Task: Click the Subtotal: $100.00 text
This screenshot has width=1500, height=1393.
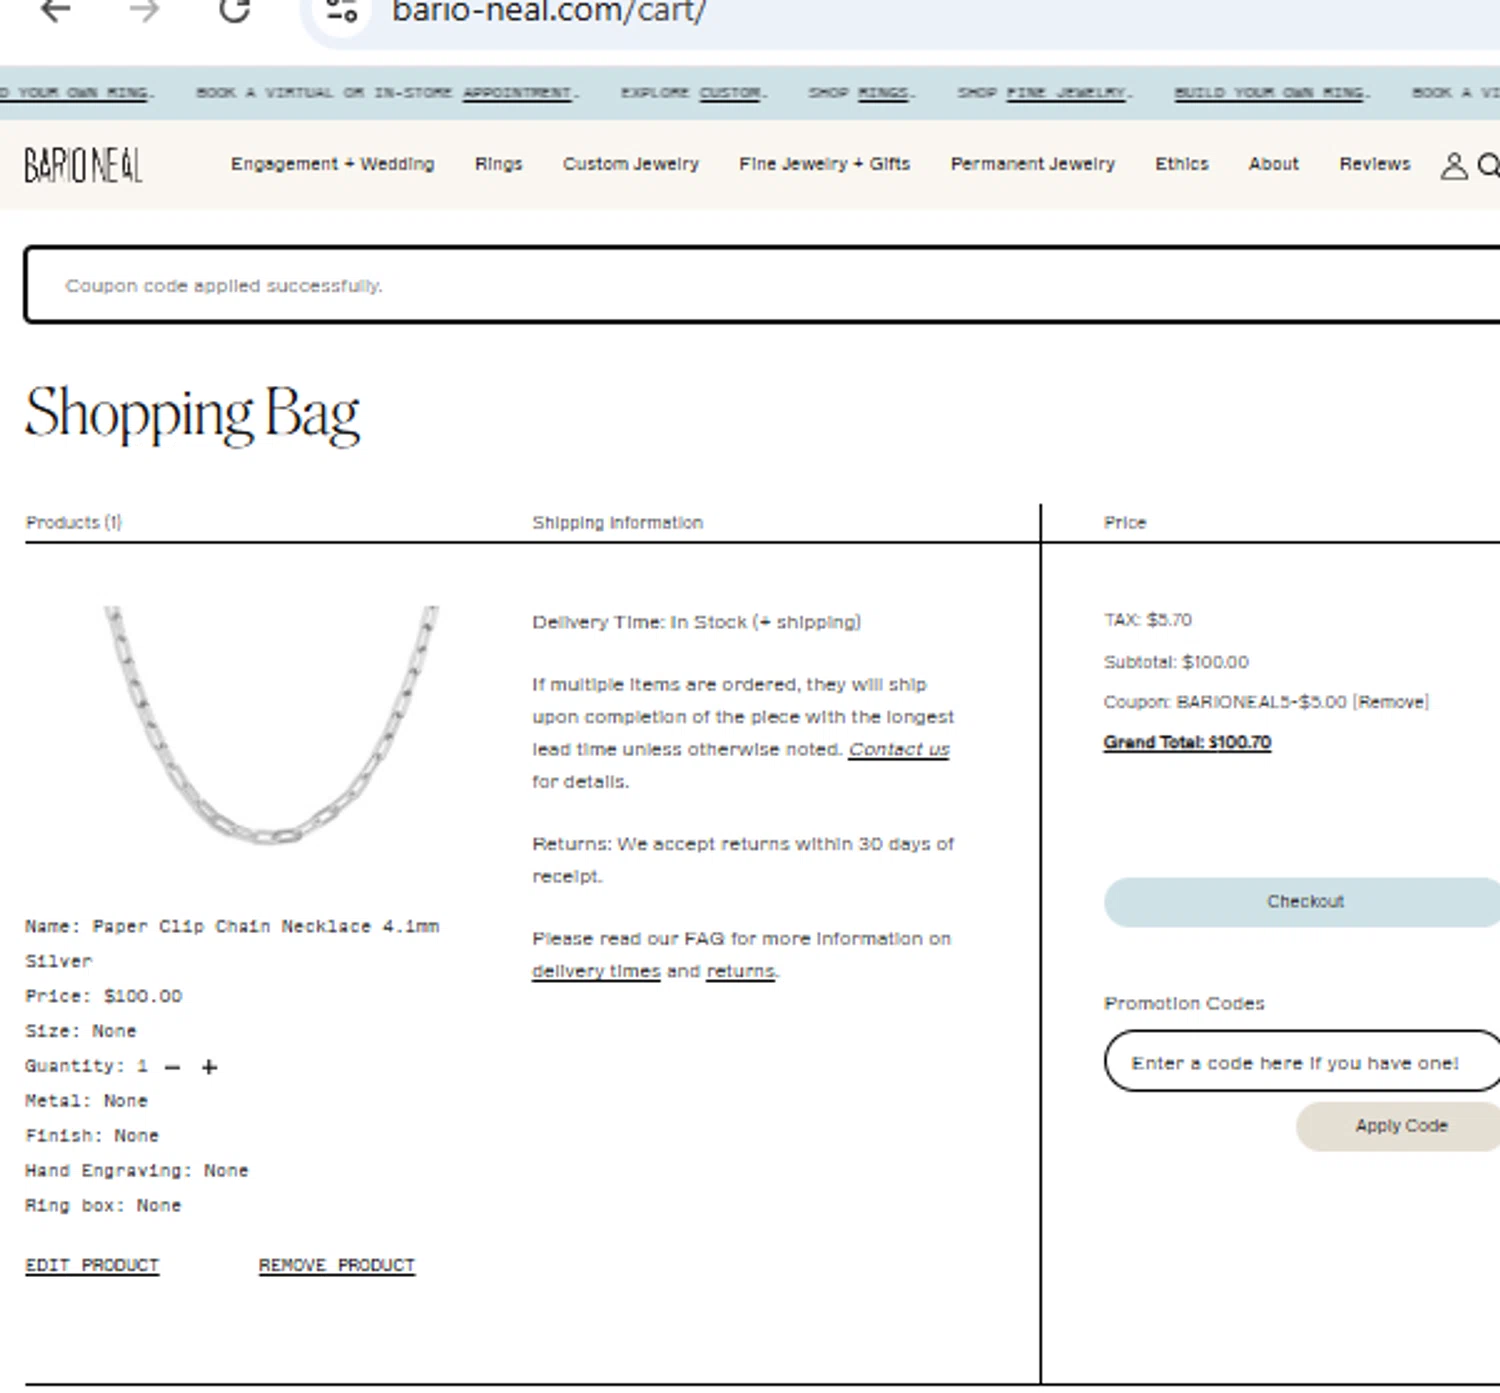Action: (1176, 662)
